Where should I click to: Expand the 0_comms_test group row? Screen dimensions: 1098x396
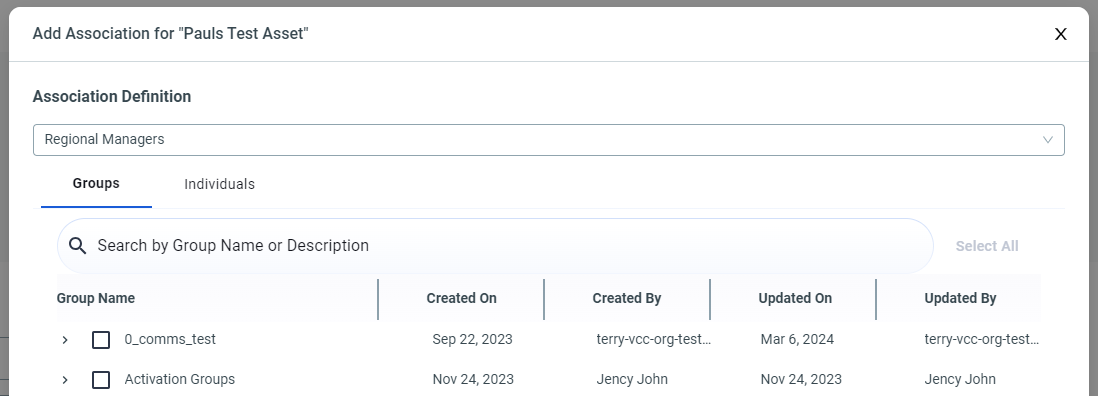pos(65,340)
